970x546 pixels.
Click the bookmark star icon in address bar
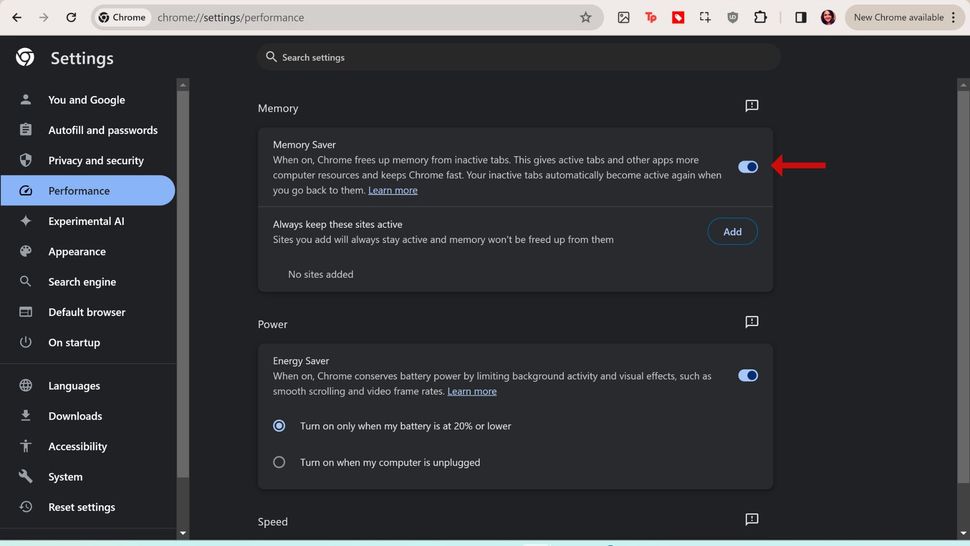tap(586, 17)
